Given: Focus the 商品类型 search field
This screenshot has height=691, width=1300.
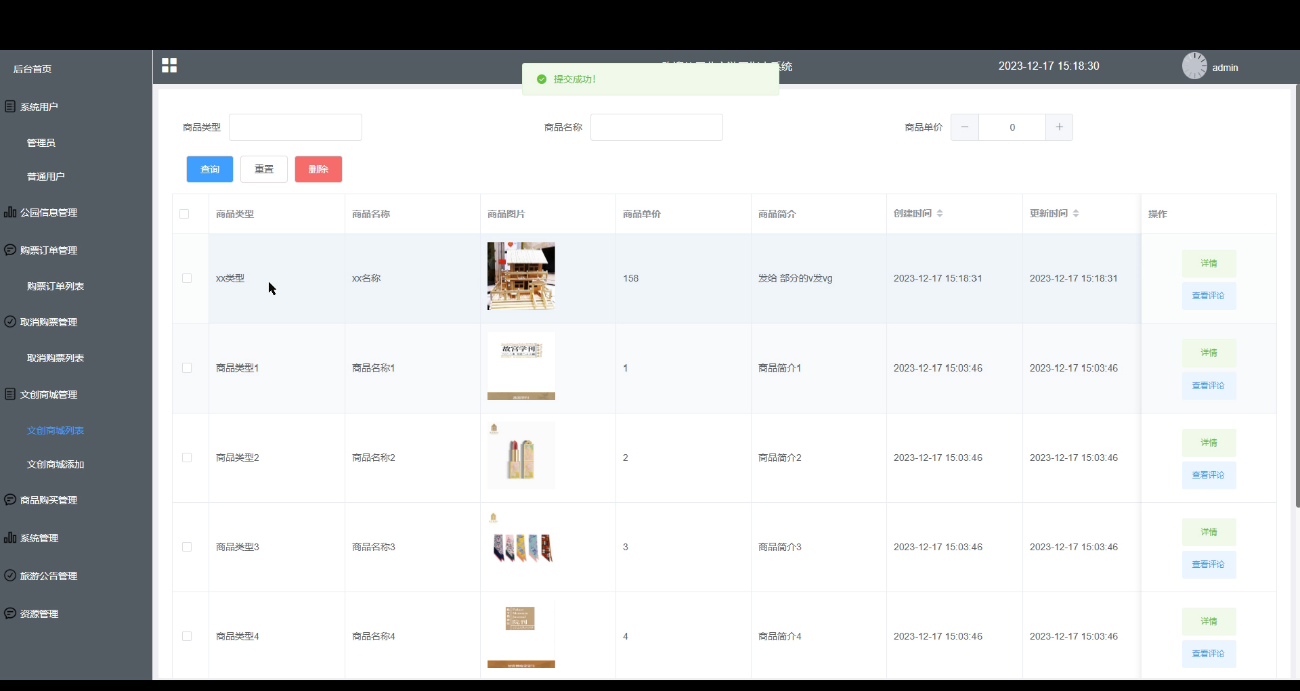Looking at the screenshot, I should click(x=295, y=127).
